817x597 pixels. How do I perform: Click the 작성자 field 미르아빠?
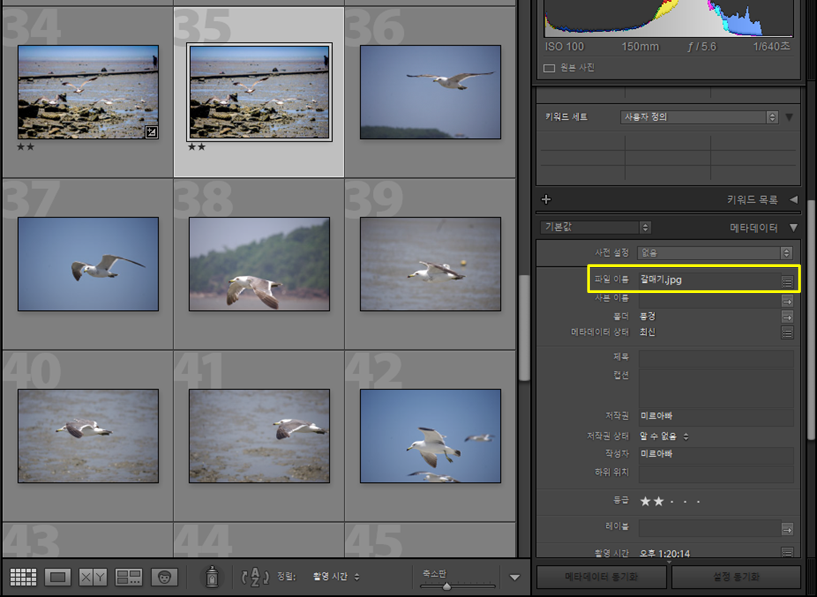[x=716, y=454]
